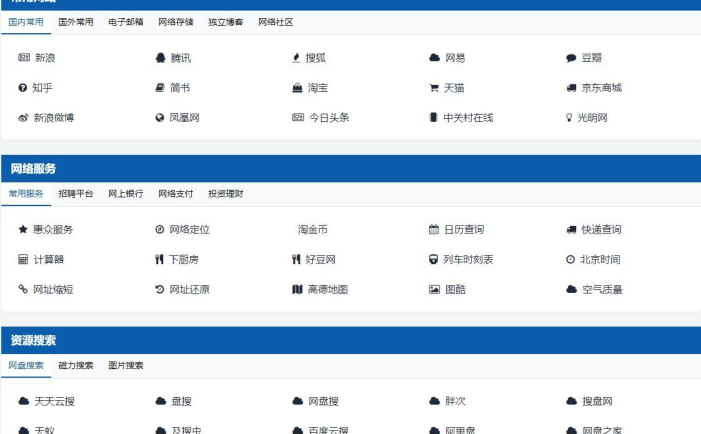701x434 pixels.
Task: Visit the 胖次 link
Action: click(455, 401)
